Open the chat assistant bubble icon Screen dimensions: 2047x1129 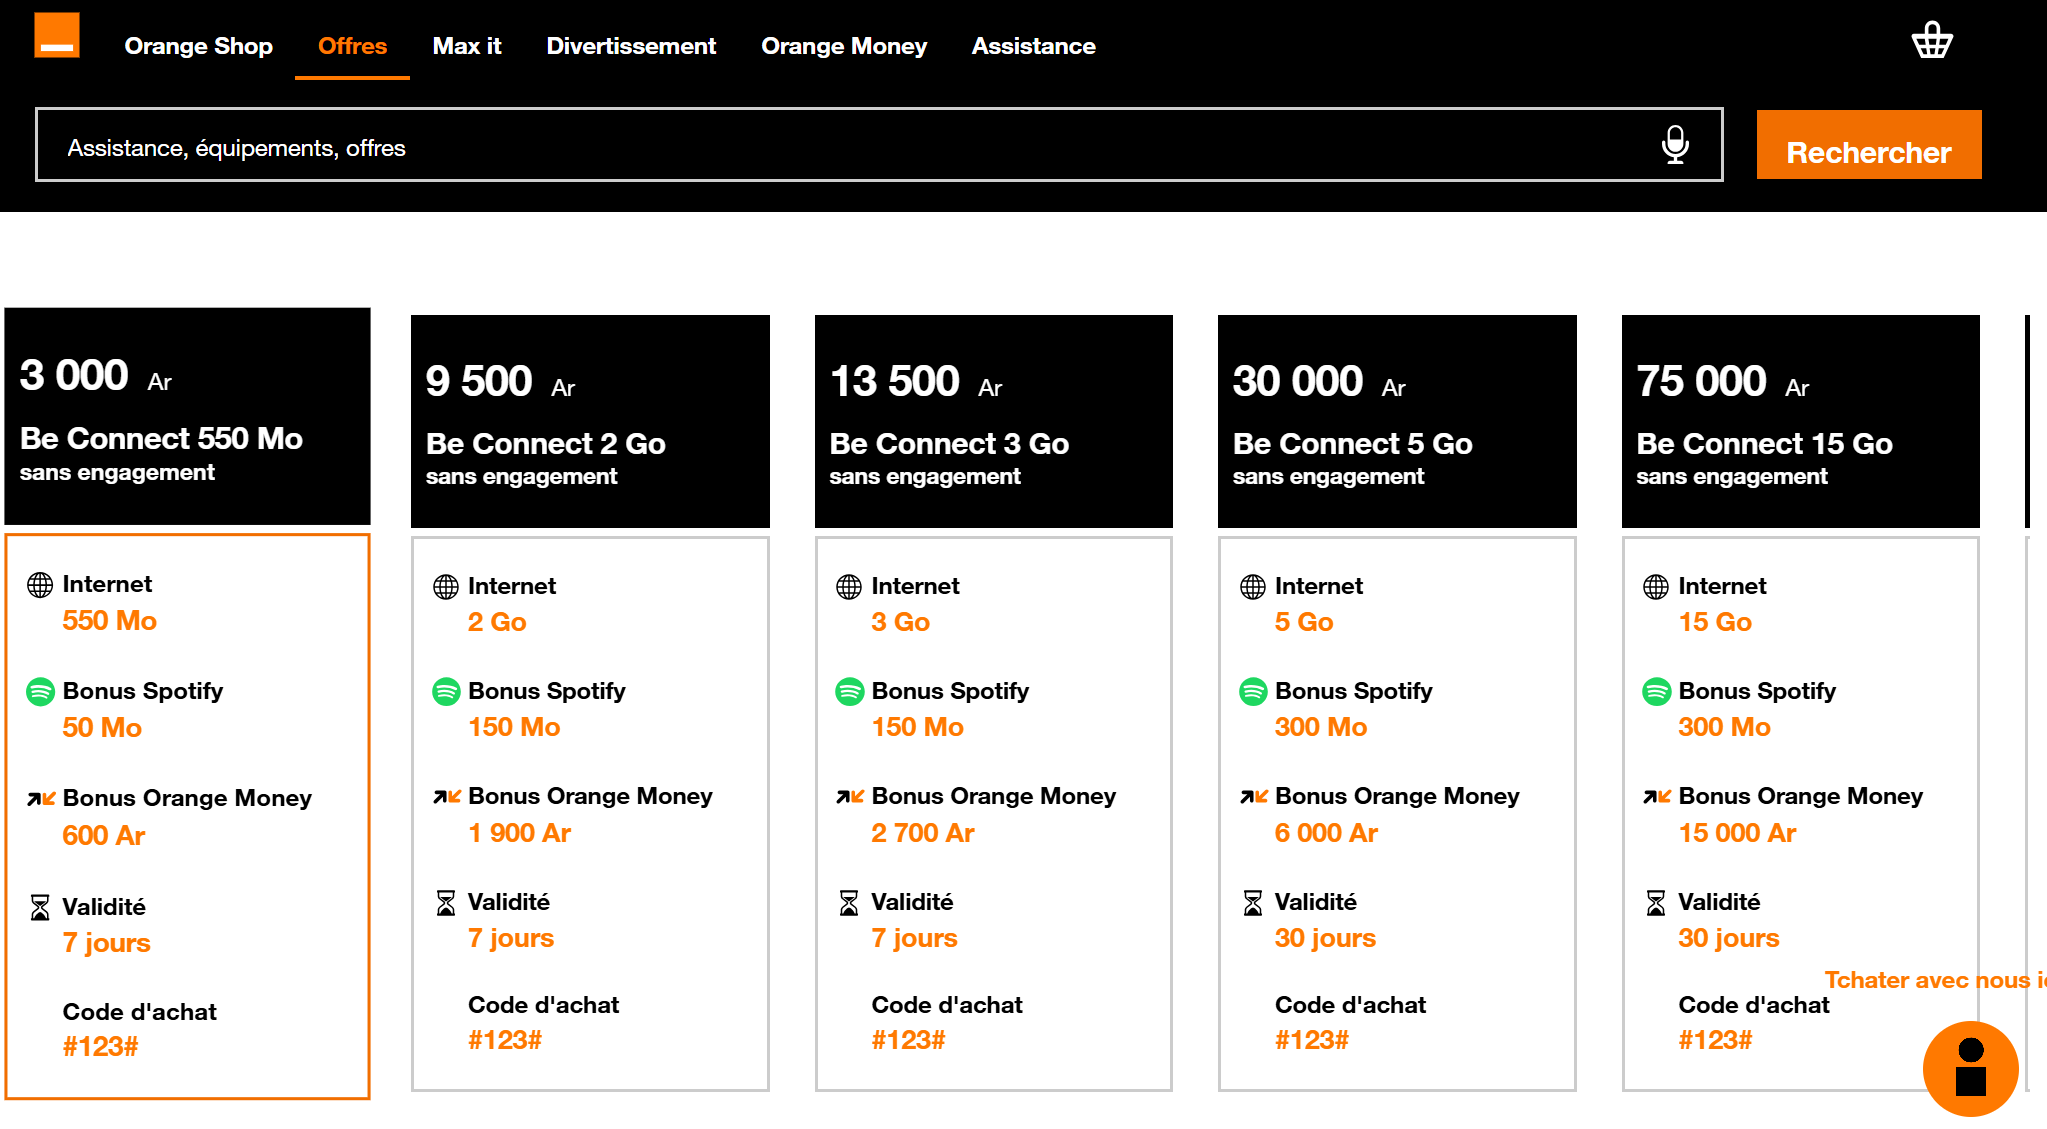(x=1970, y=1068)
